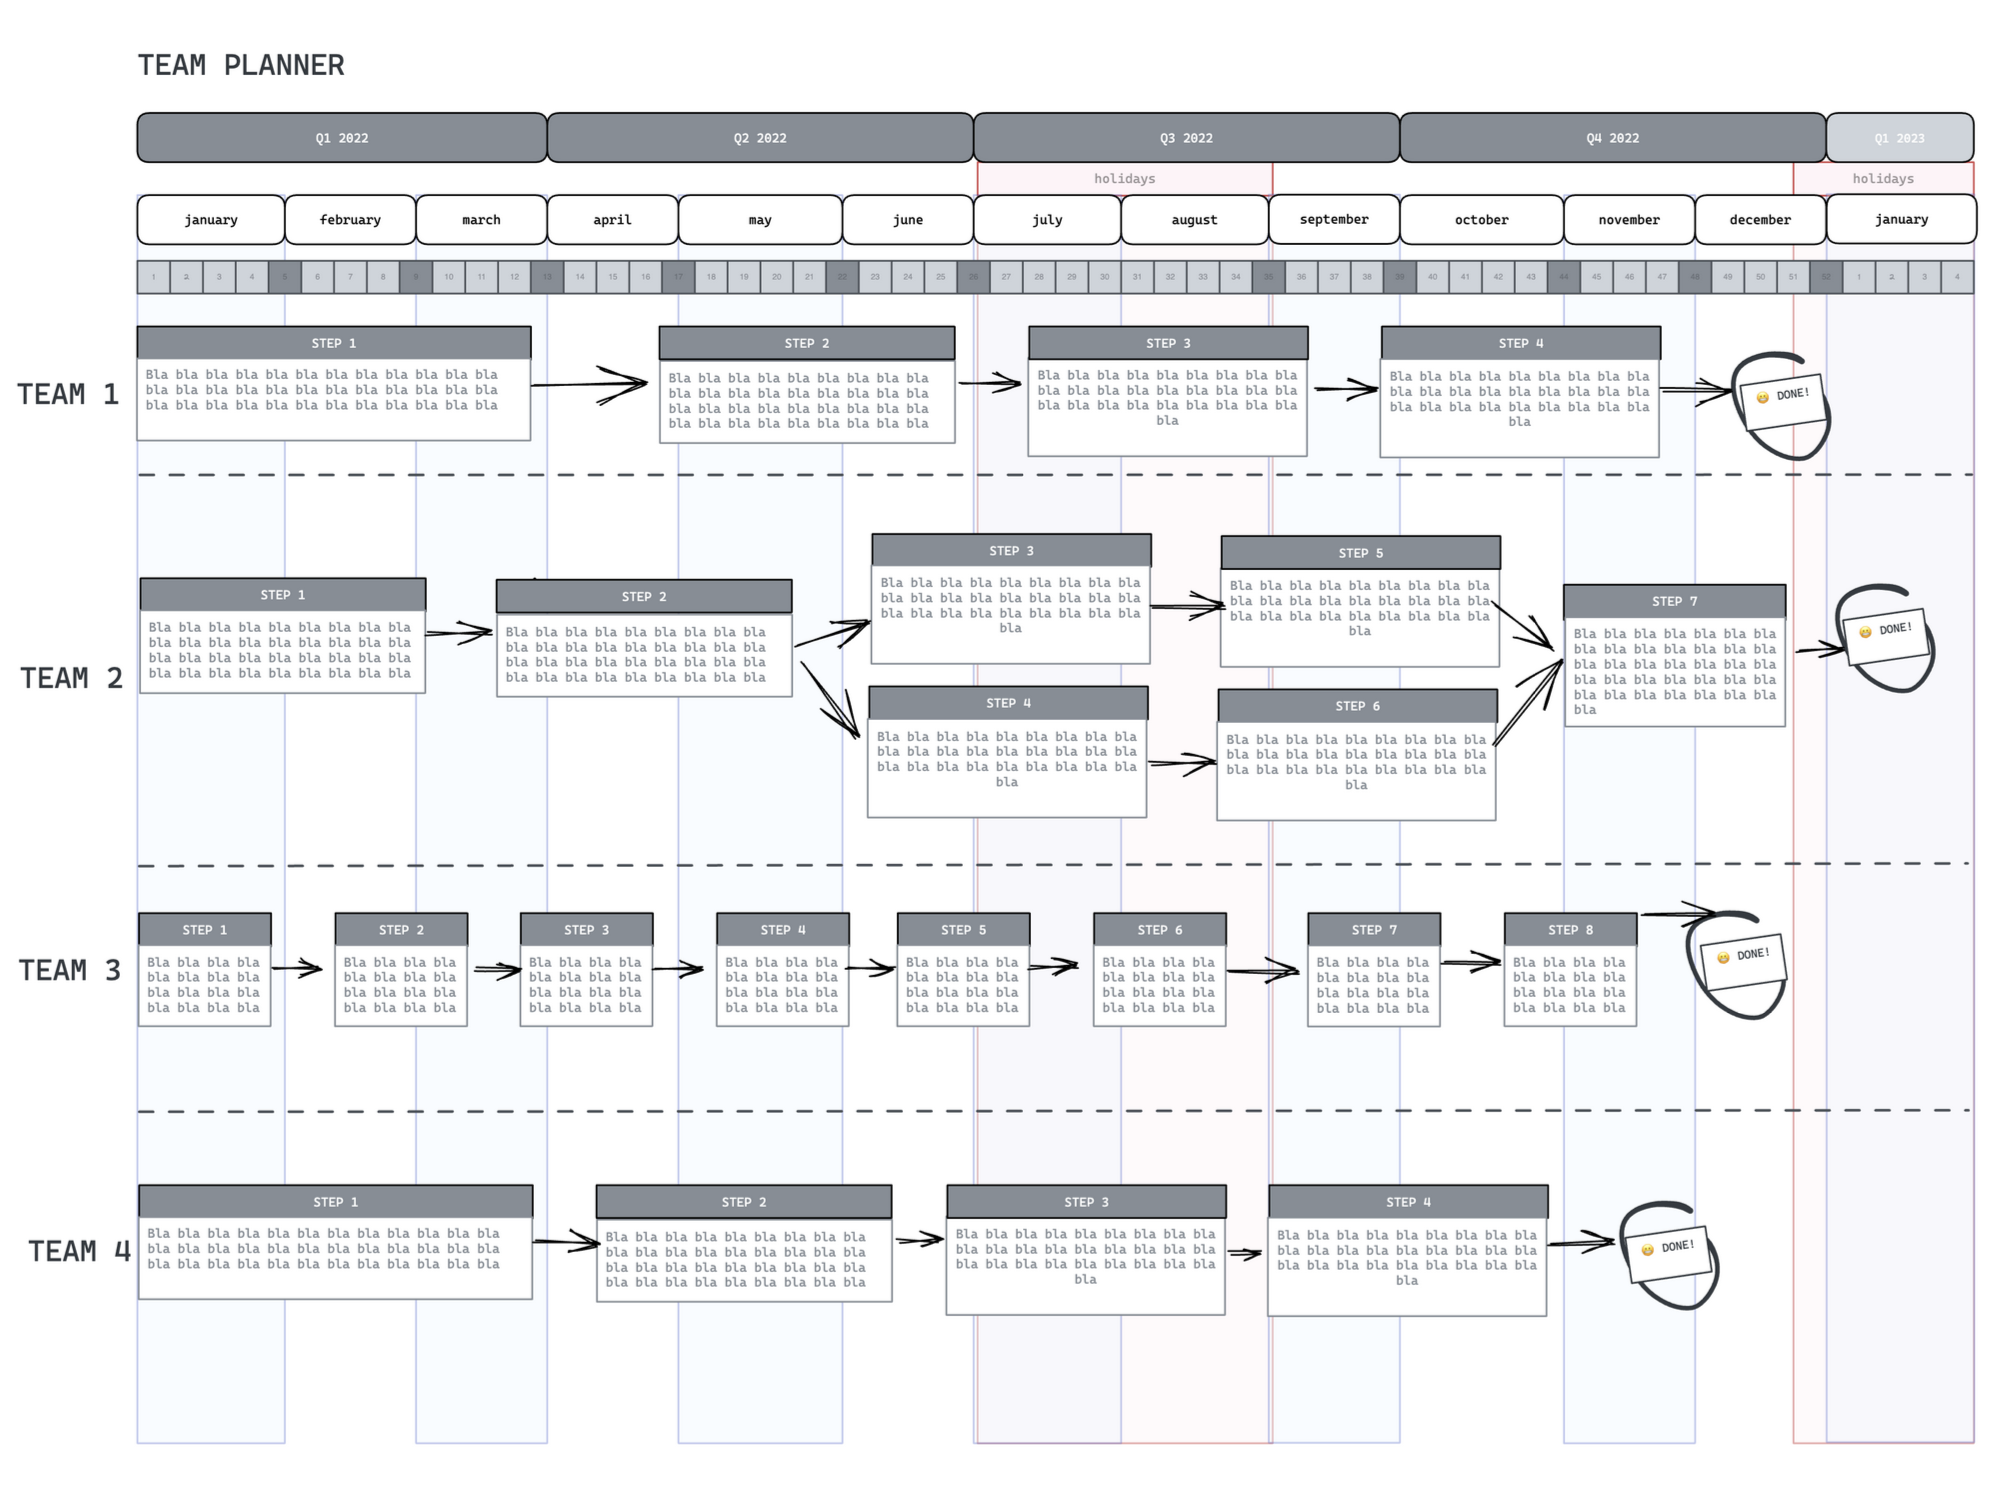Select Team 4 STEP 2 card header
This screenshot has height=1496, width=2008.
pyautogui.click(x=744, y=1202)
